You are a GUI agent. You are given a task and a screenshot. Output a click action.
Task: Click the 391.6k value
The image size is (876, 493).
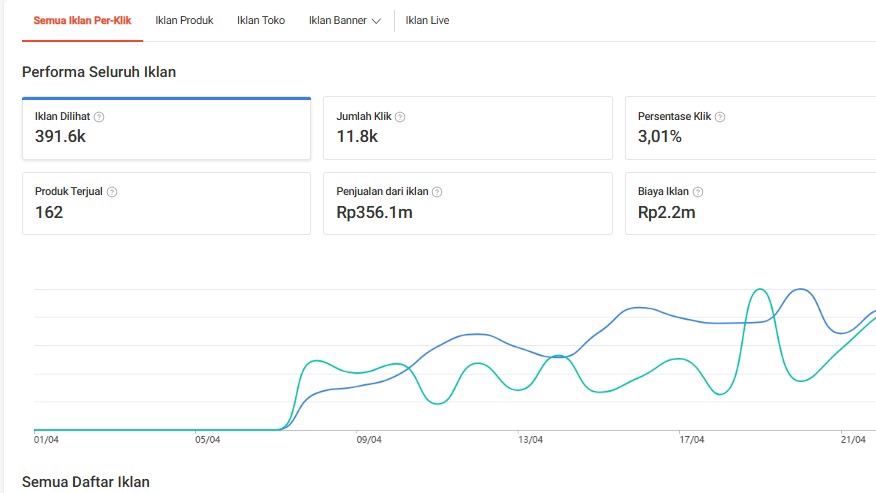point(60,136)
